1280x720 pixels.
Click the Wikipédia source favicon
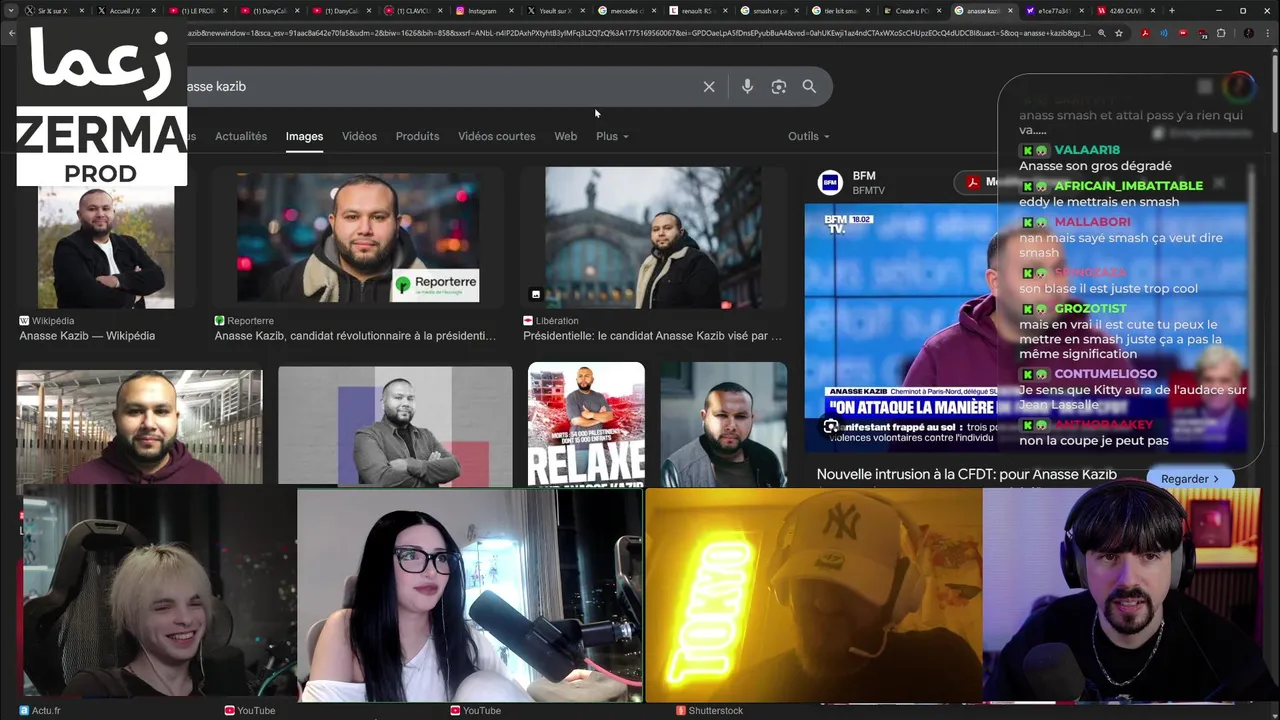point(24,321)
